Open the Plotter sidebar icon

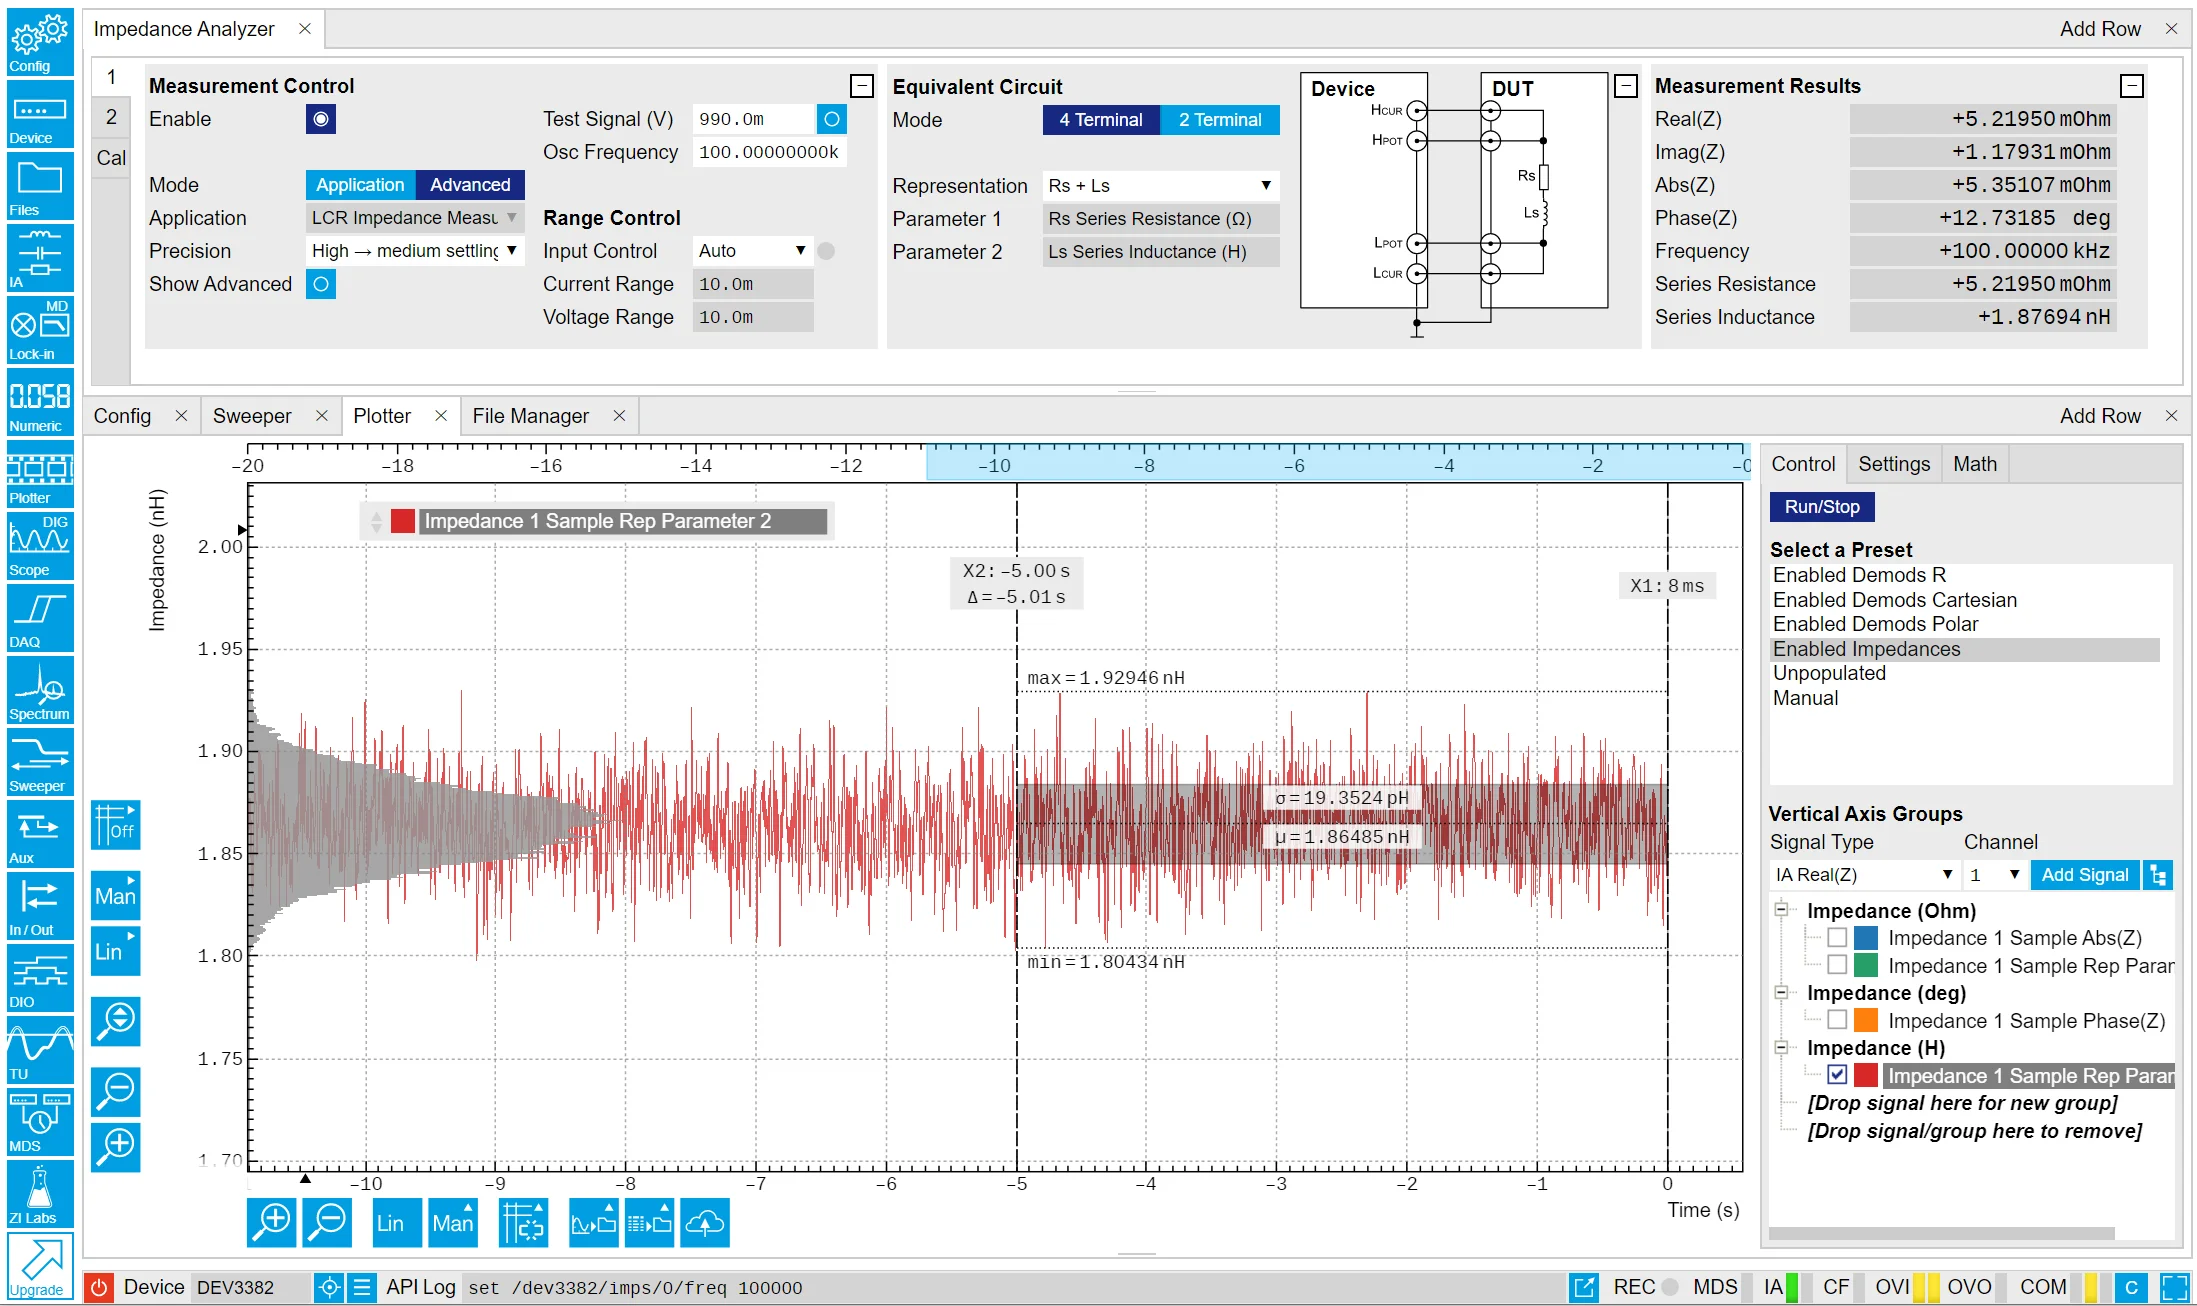pyautogui.click(x=40, y=474)
